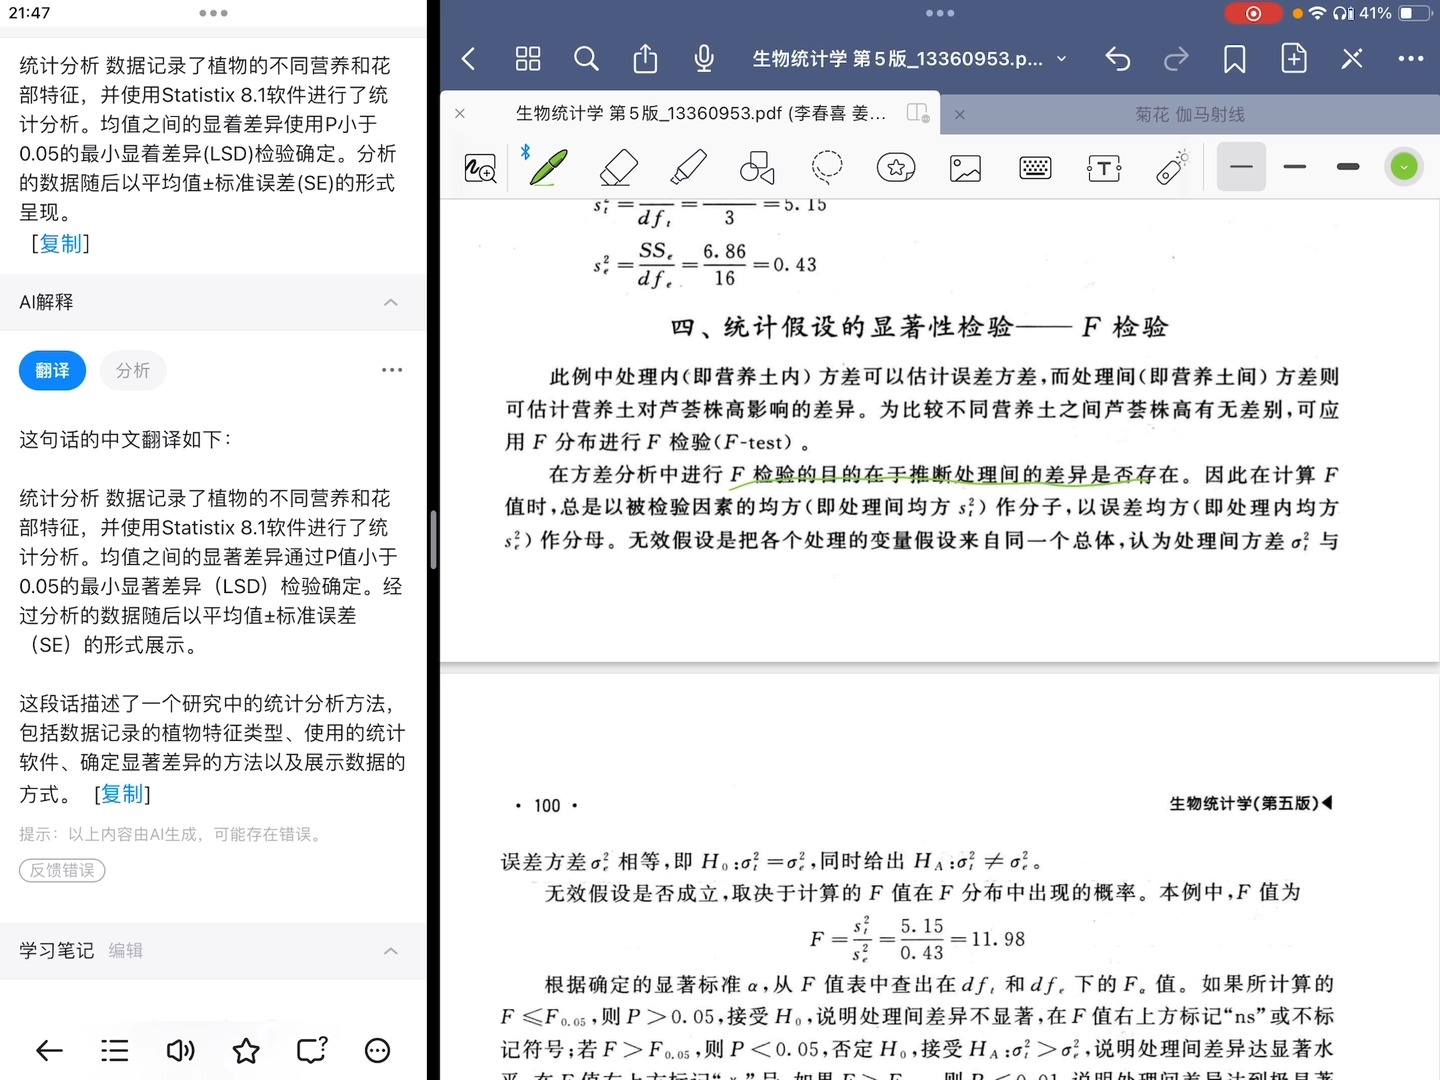Start audio recording with microphone icon
Screen dimensions: 1440x1080
coord(704,59)
